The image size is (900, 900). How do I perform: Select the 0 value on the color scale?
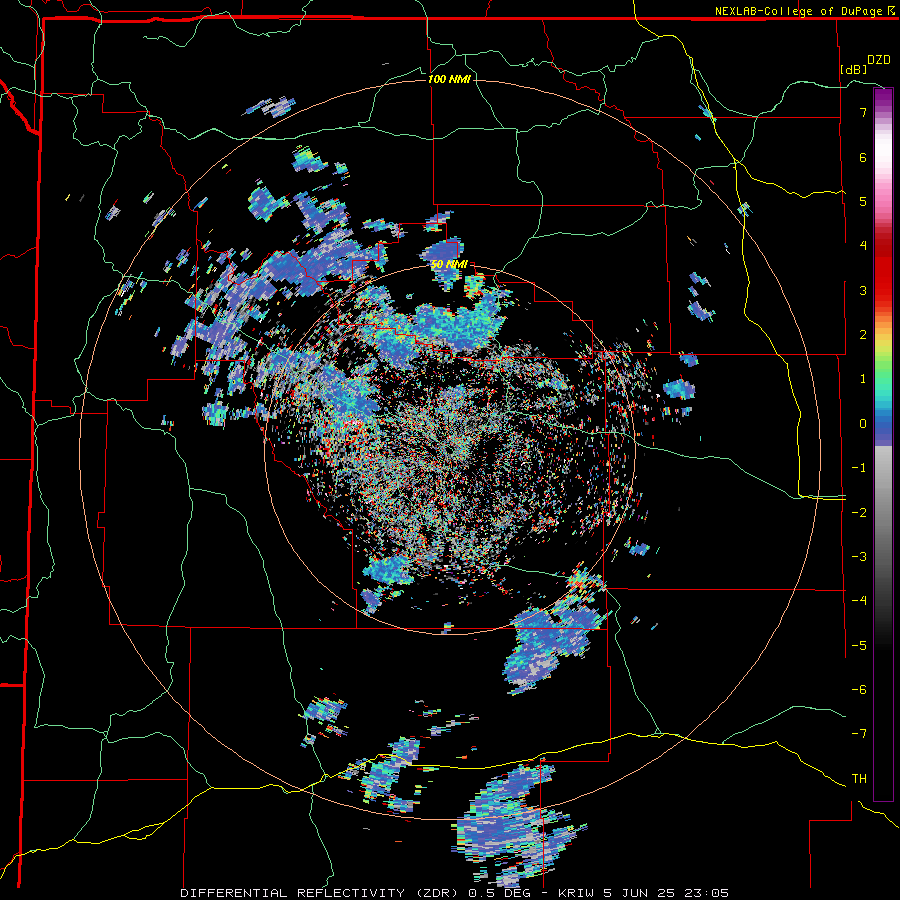click(x=863, y=424)
